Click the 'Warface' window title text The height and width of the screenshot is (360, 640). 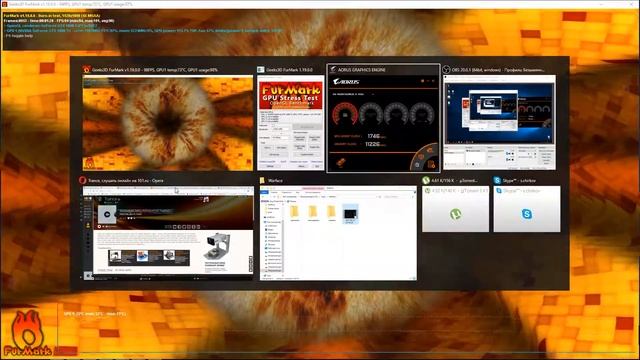275,180
